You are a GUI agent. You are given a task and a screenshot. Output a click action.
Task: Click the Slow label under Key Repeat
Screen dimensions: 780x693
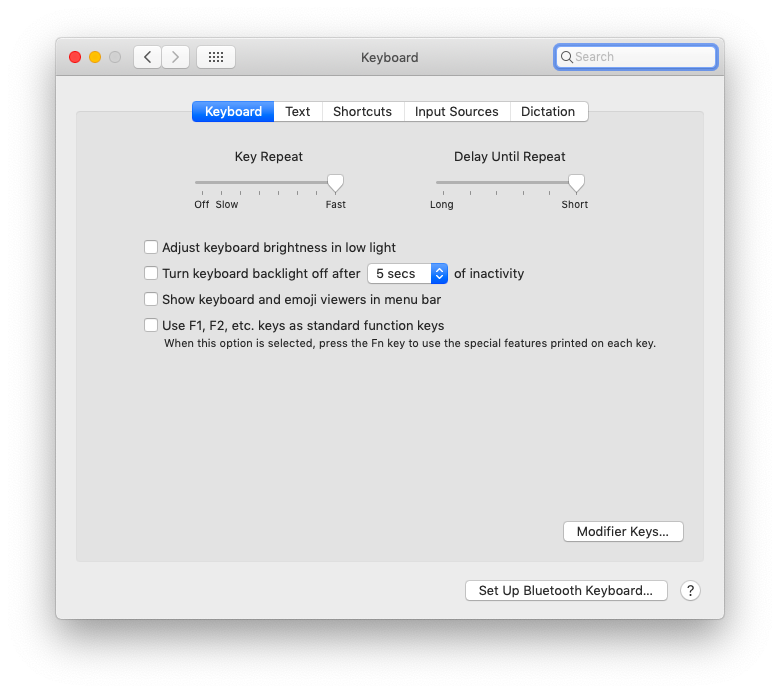pos(227,204)
